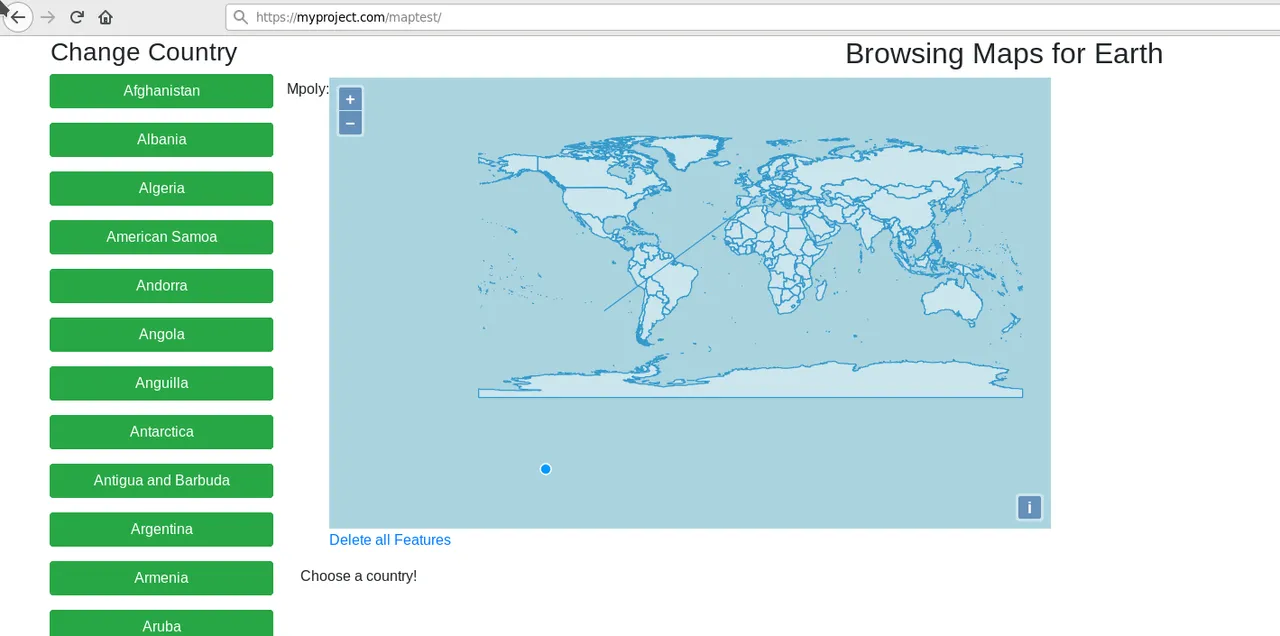Click the 'Mpoly:' label
Viewport: 1280px width, 636px height.
pos(308,89)
